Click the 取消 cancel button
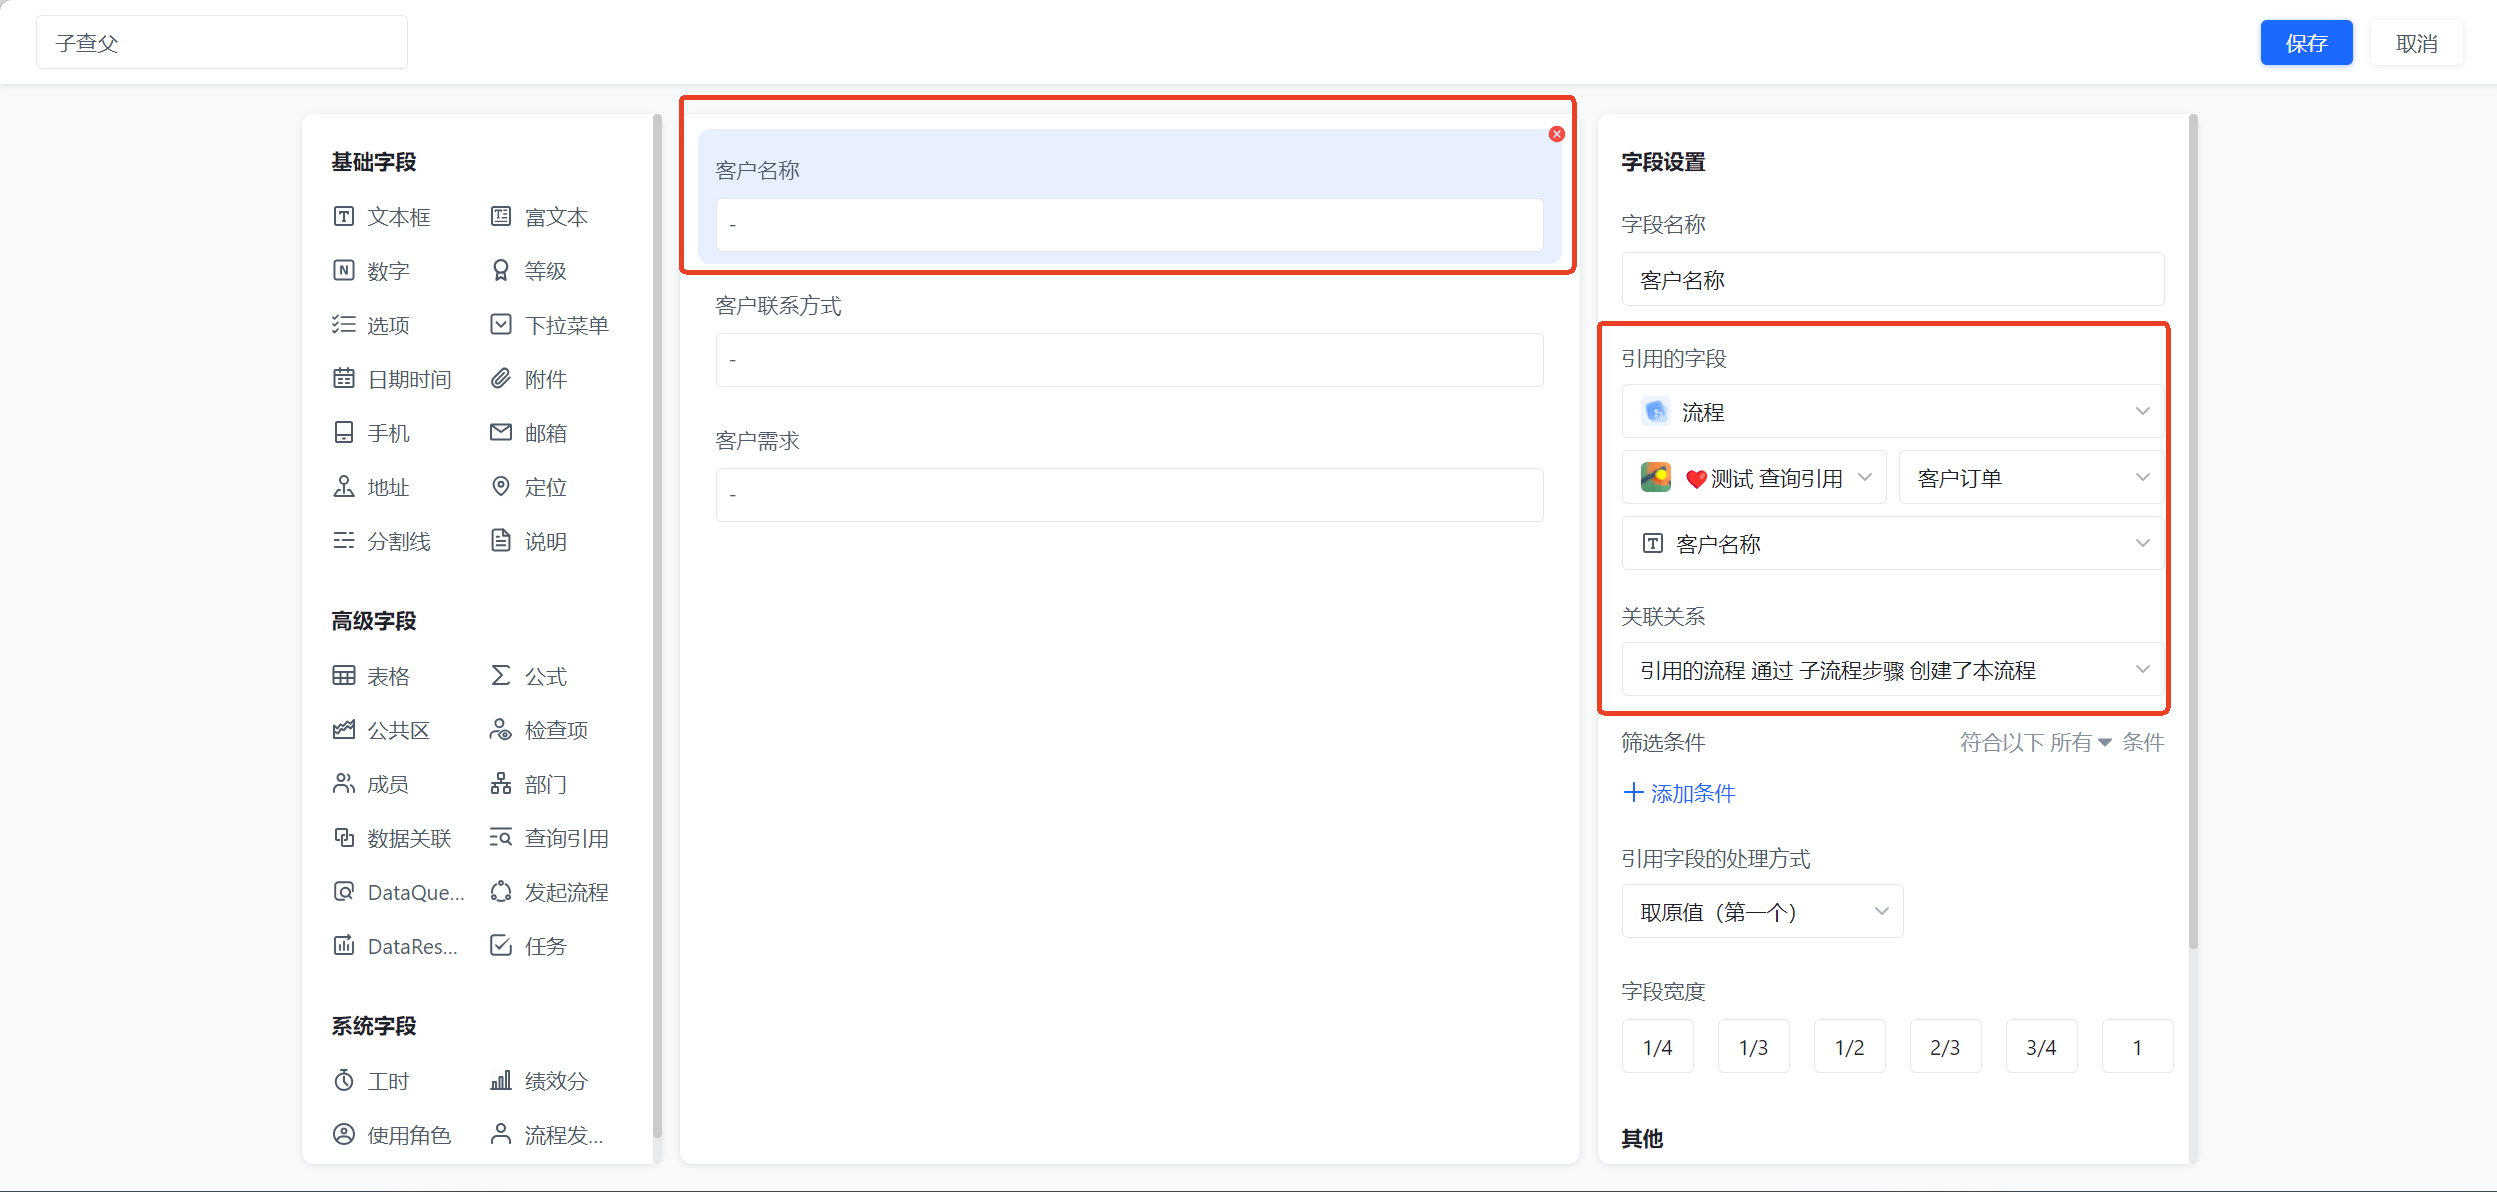 click(x=2416, y=43)
